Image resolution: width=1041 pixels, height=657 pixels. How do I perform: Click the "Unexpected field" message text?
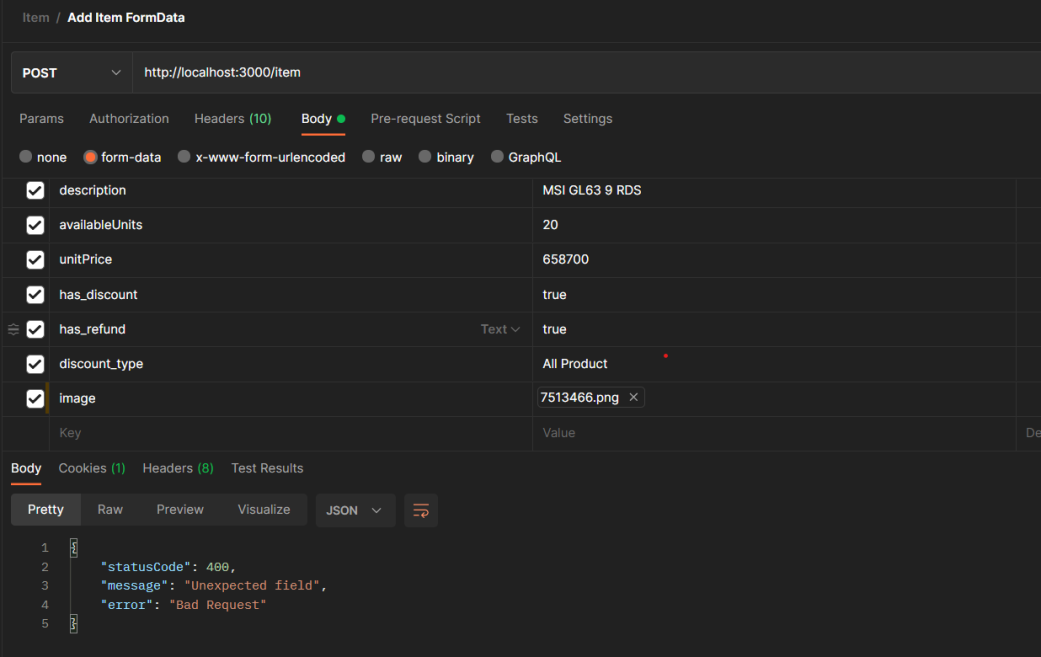(x=252, y=586)
